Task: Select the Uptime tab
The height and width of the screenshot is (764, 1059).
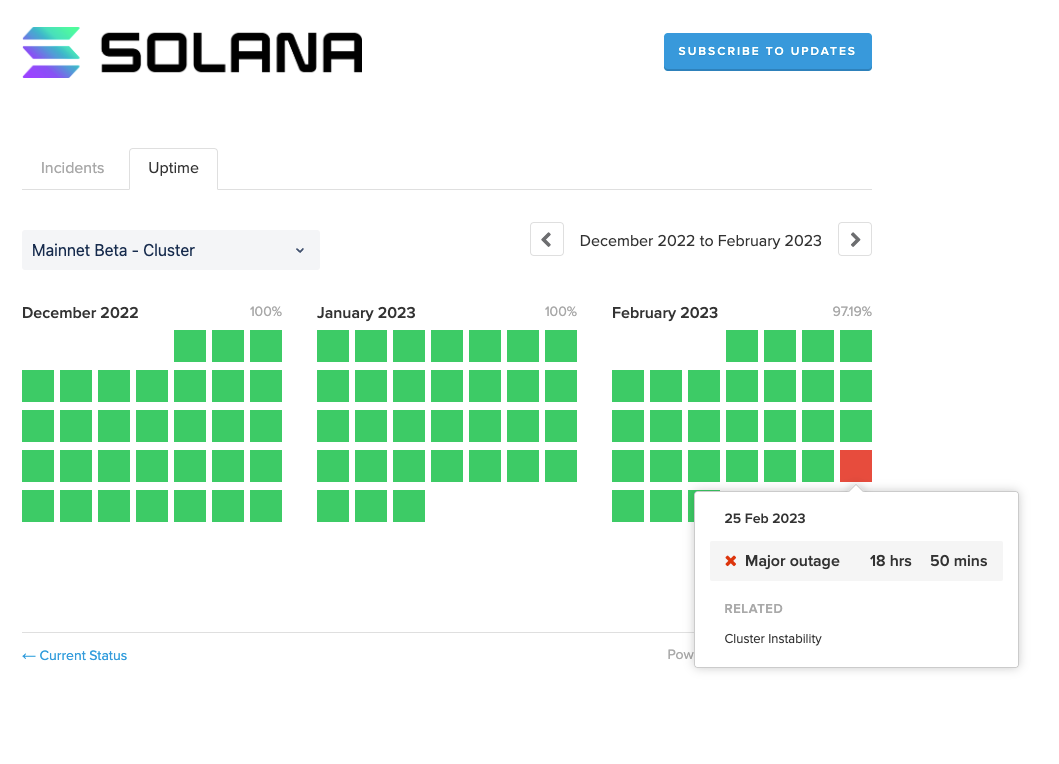Action: (x=174, y=168)
